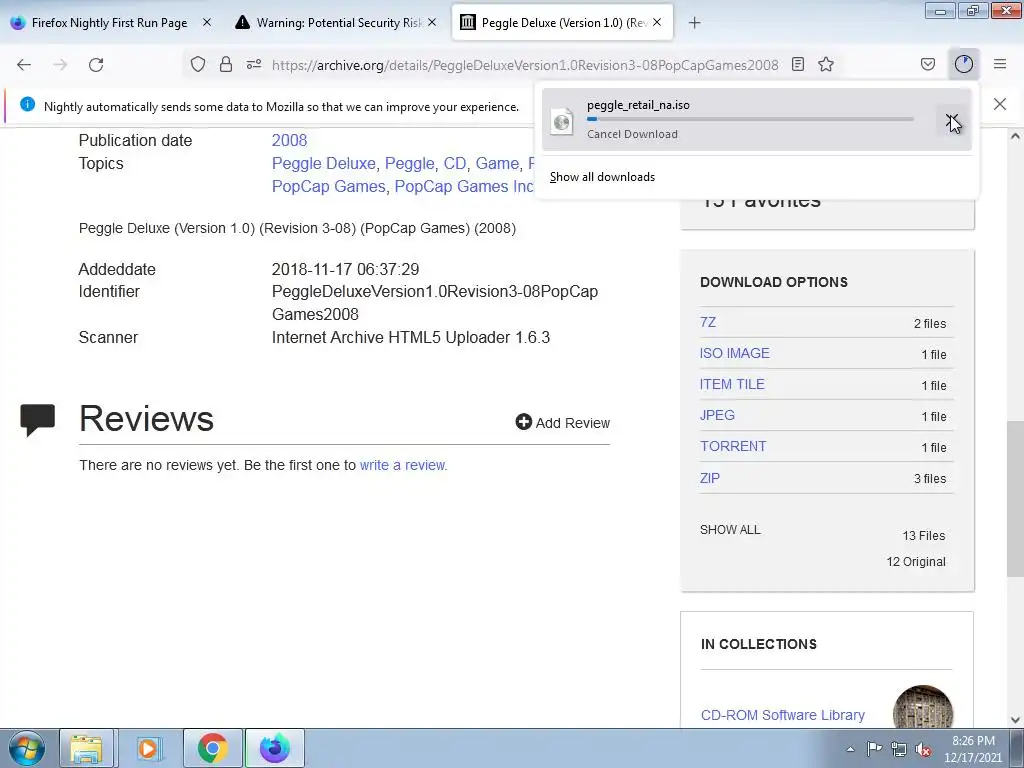Open the Peggle topic link
This screenshot has width=1024, height=768.
[x=409, y=163]
